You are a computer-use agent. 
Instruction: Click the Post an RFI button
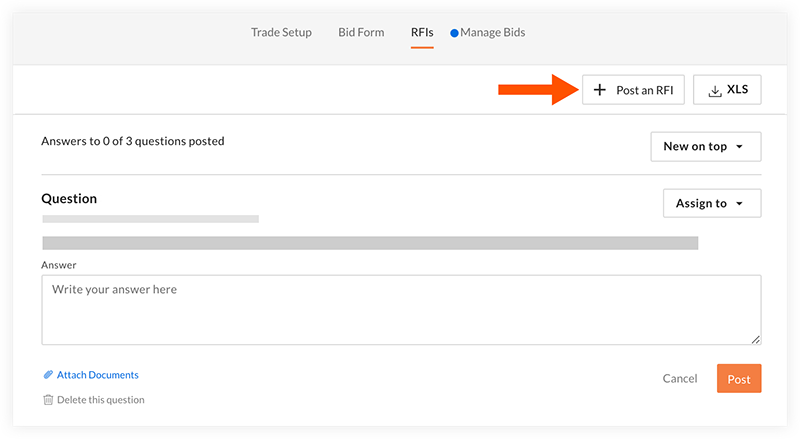(633, 90)
